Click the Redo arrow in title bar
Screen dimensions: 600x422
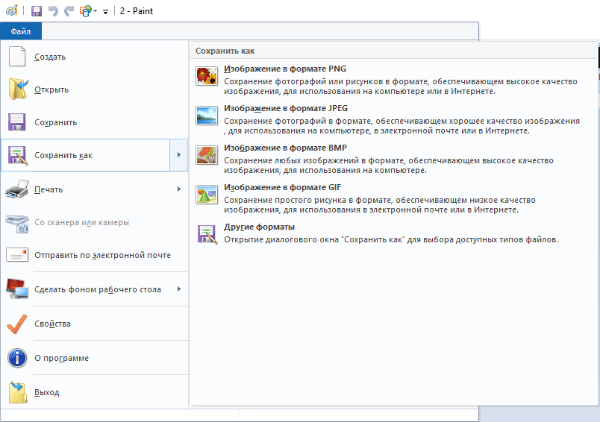[x=68, y=10]
